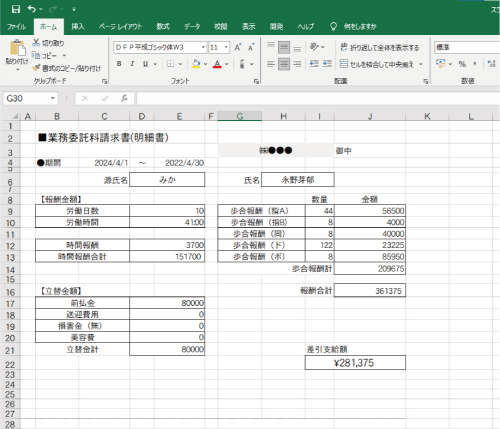Viewport: 500px width, 429px height.
Task: Click the Borders icon in Font group
Action: coord(171,64)
